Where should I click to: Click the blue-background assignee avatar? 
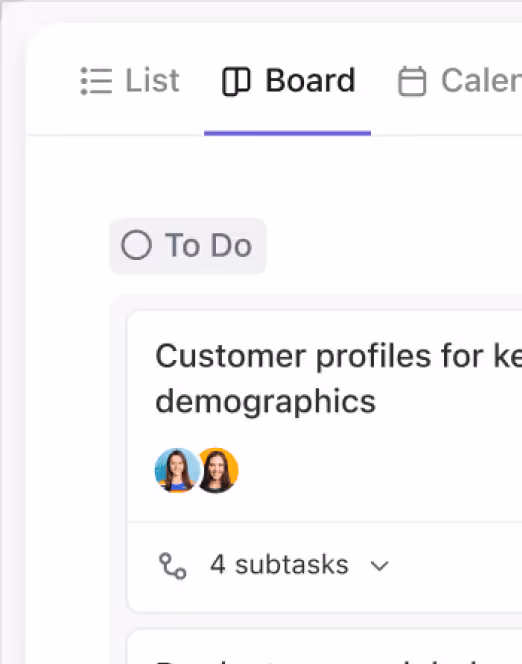click(x=177, y=470)
